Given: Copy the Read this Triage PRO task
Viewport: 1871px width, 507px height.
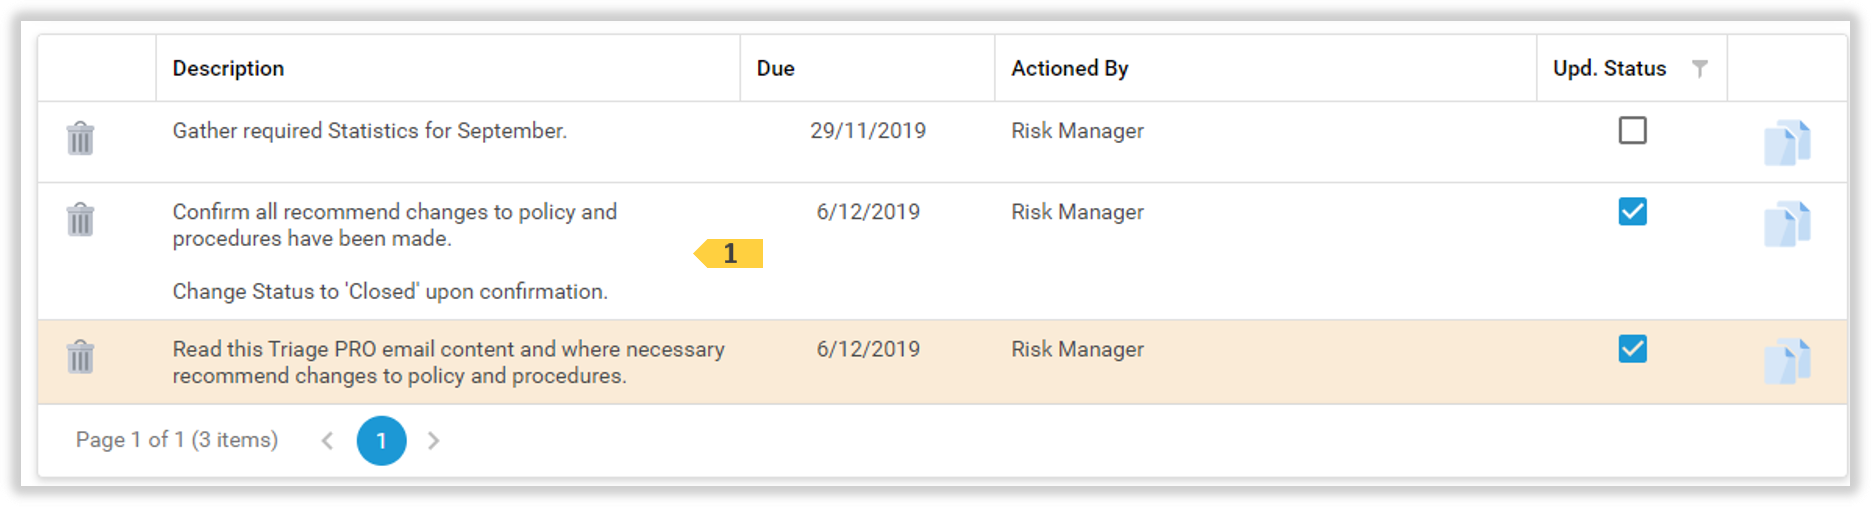Looking at the screenshot, I should (1787, 361).
